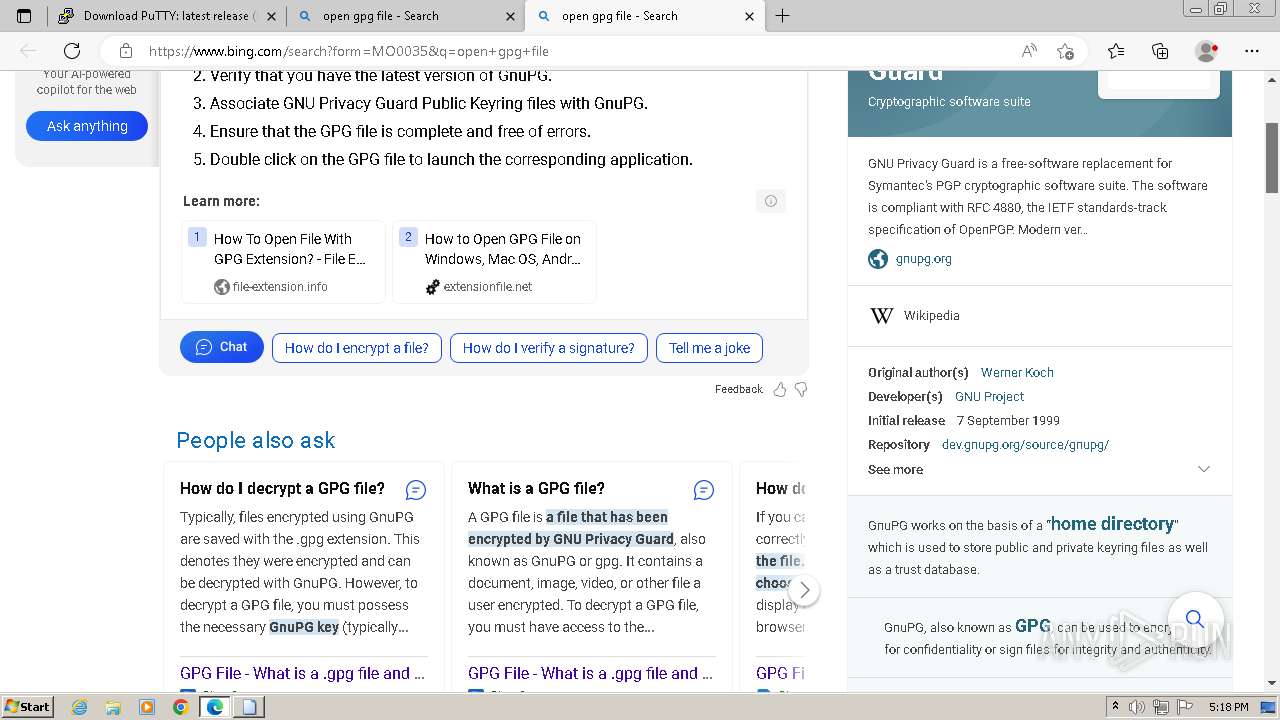Image resolution: width=1280 pixels, height=720 pixels.
Task: Open File Explorer from taskbar
Action: tap(113, 707)
